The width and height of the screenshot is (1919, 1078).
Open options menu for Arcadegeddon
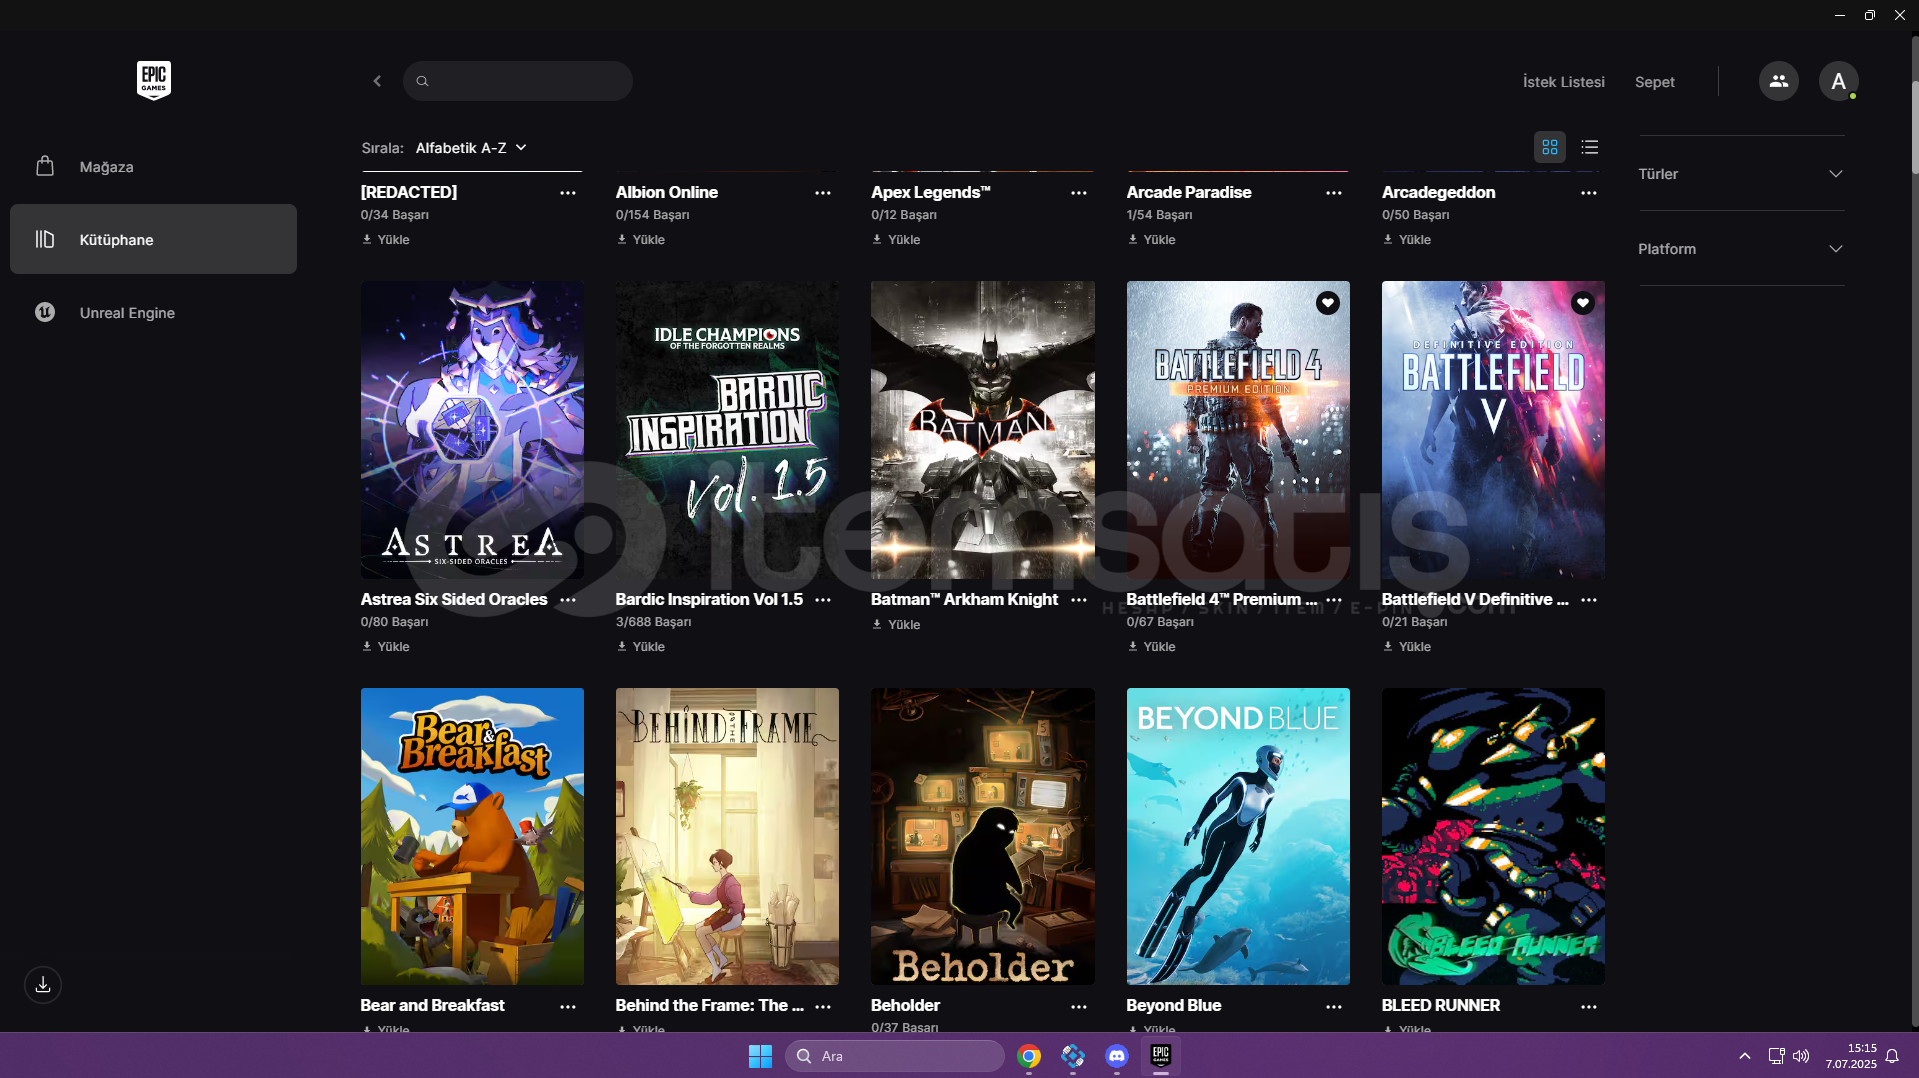[x=1588, y=192]
